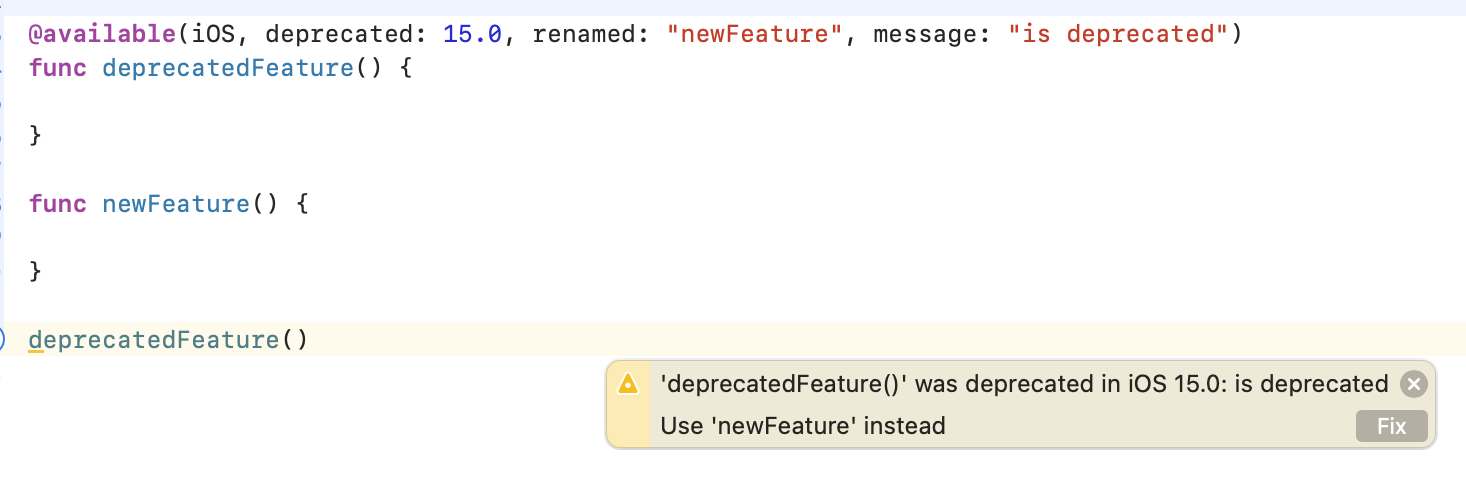Click the "was deprecated in iOS 15.0" warning message
1466x484 pixels.
(x=1024, y=384)
